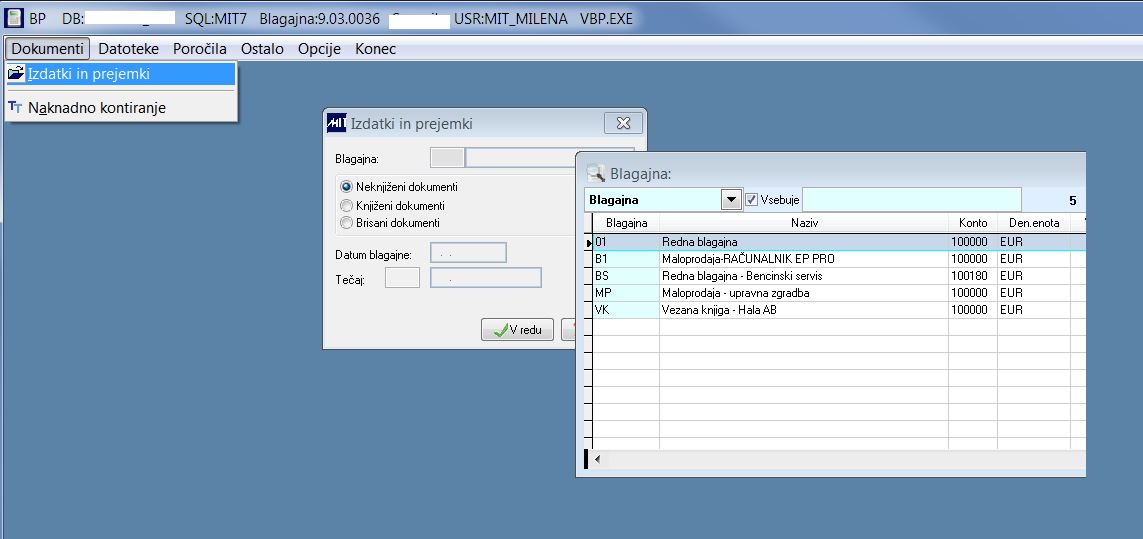
Task: Click the green checkmark on V redu button
Action: coord(500,330)
